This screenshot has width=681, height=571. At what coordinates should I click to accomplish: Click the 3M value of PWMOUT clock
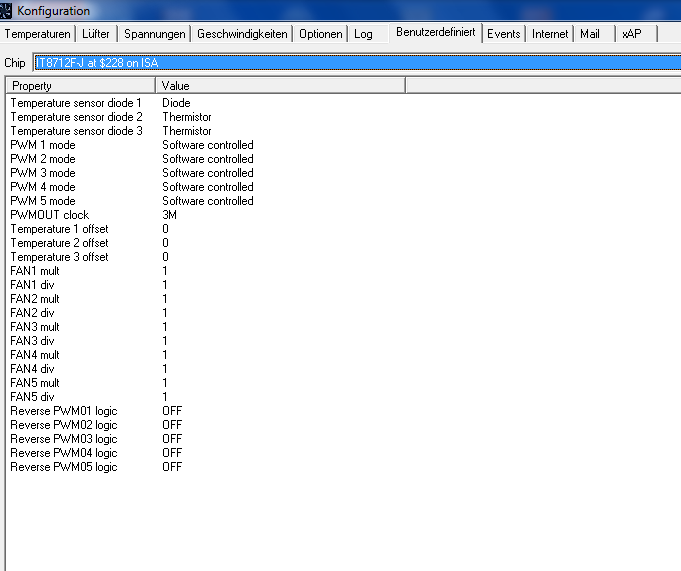pyautogui.click(x=169, y=215)
